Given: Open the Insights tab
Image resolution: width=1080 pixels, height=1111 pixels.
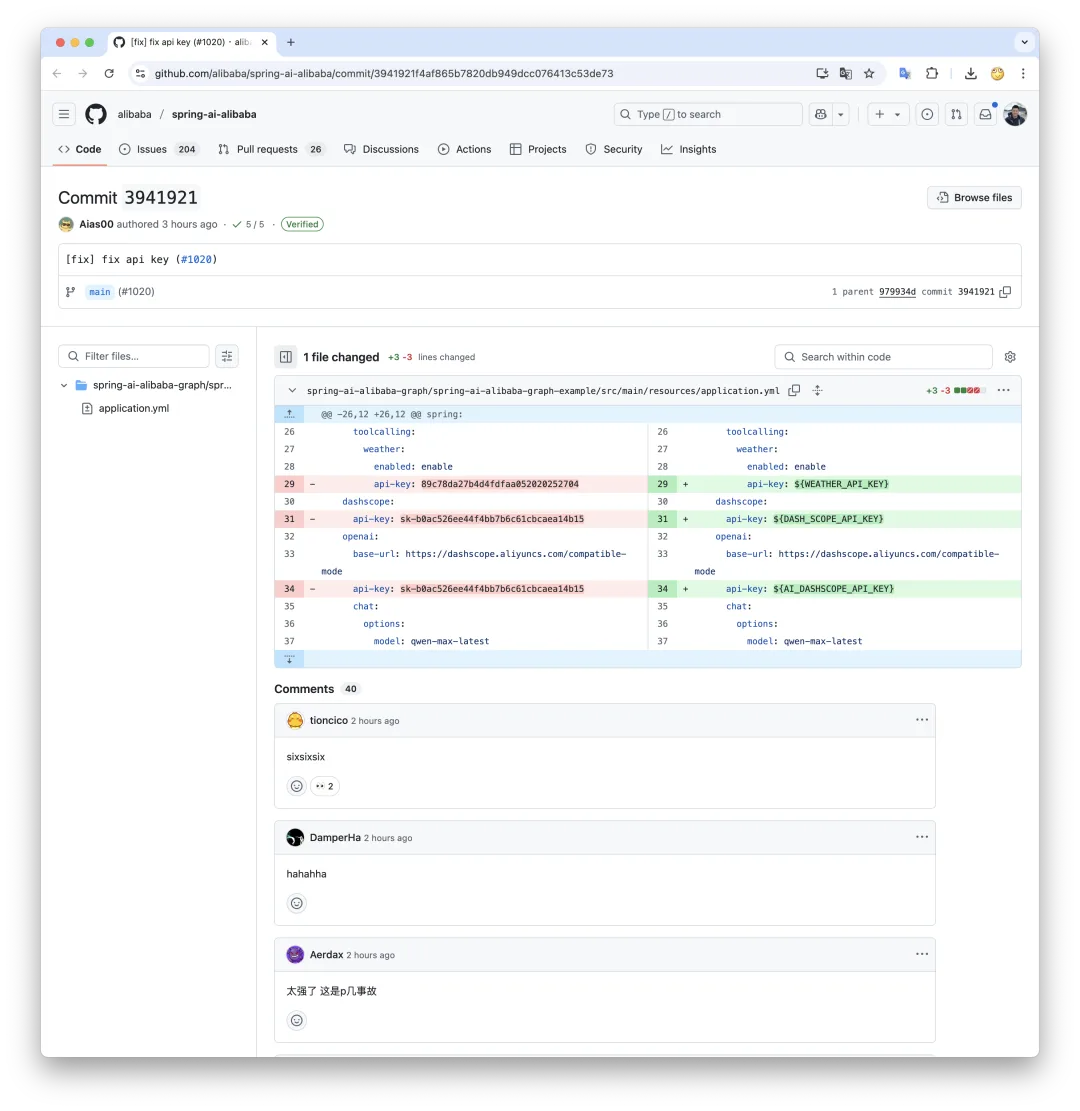Looking at the screenshot, I should click(x=689, y=149).
